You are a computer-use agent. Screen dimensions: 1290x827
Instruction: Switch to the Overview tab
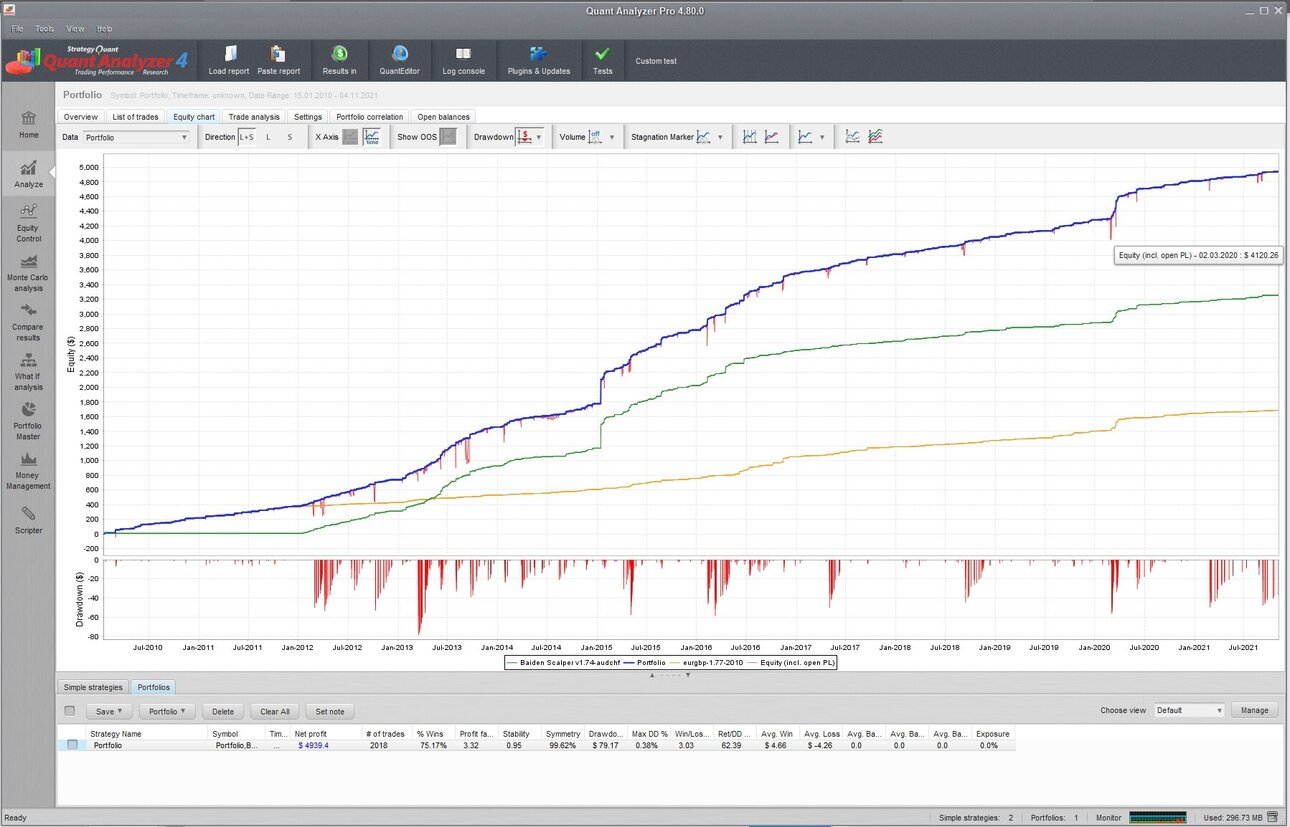coord(81,117)
